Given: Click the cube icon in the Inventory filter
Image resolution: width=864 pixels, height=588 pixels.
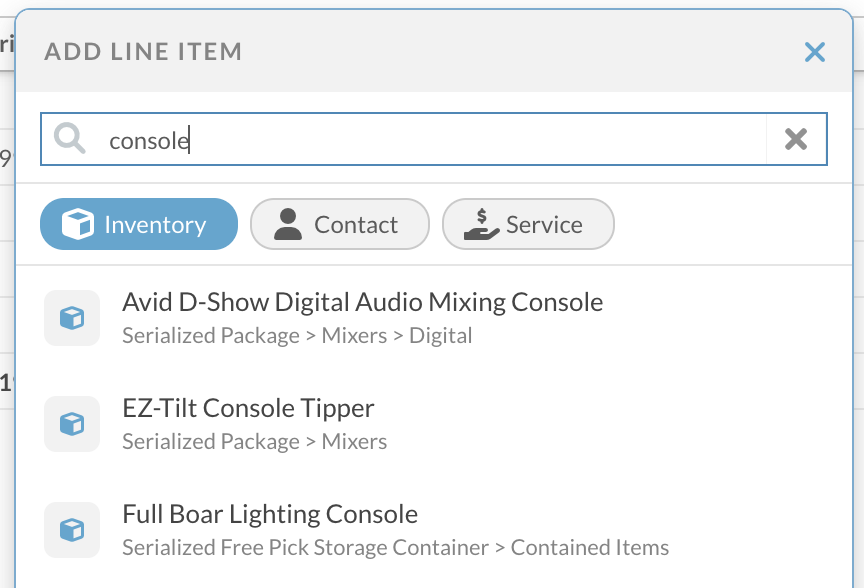Looking at the screenshot, I should click(x=77, y=225).
